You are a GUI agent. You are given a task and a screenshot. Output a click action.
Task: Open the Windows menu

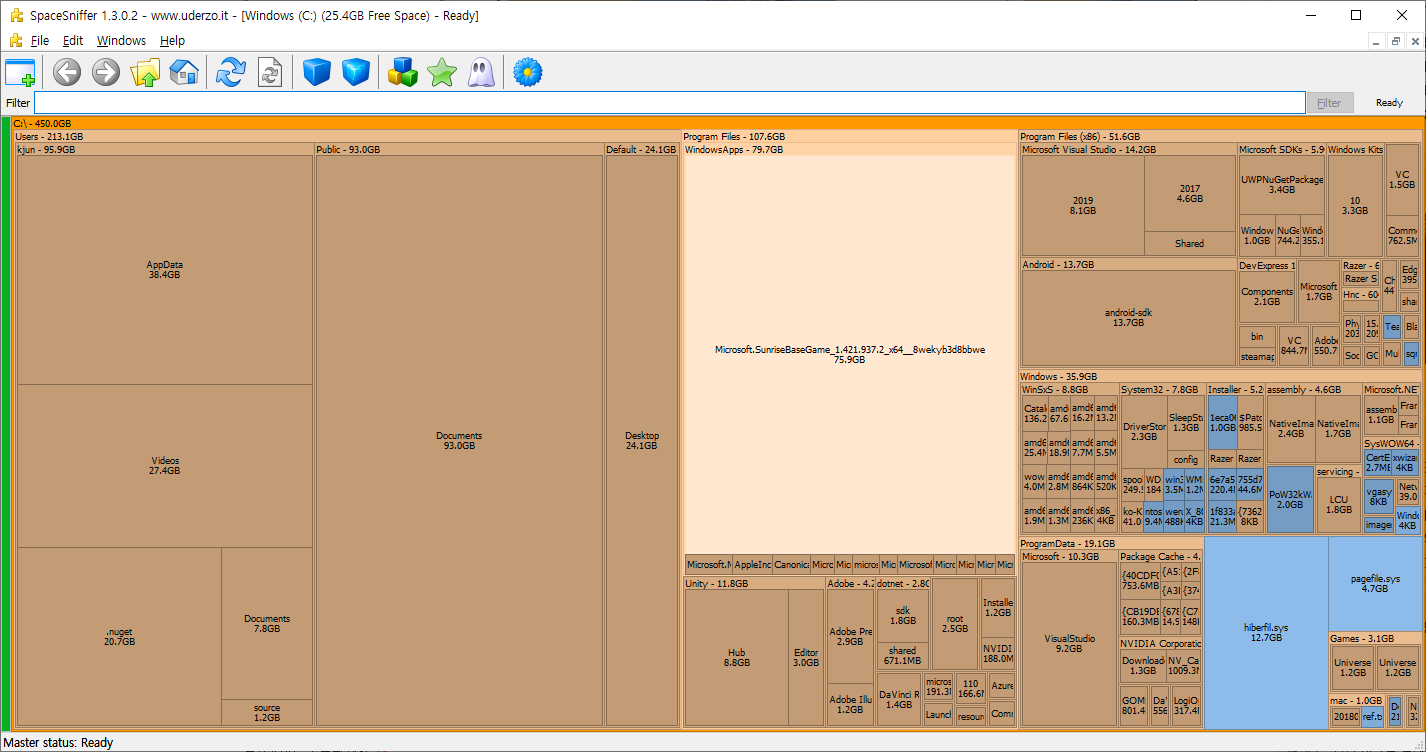[x=121, y=41]
